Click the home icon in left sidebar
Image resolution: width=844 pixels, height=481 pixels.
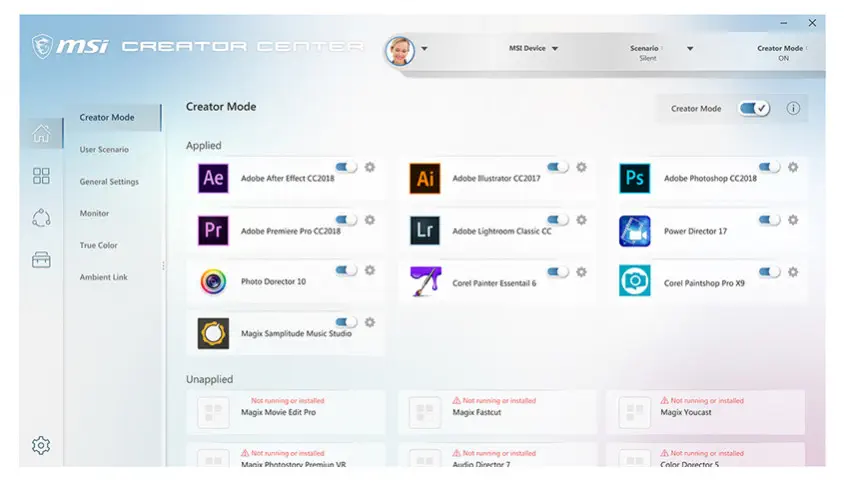pyautogui.click(x=41, y=134)
